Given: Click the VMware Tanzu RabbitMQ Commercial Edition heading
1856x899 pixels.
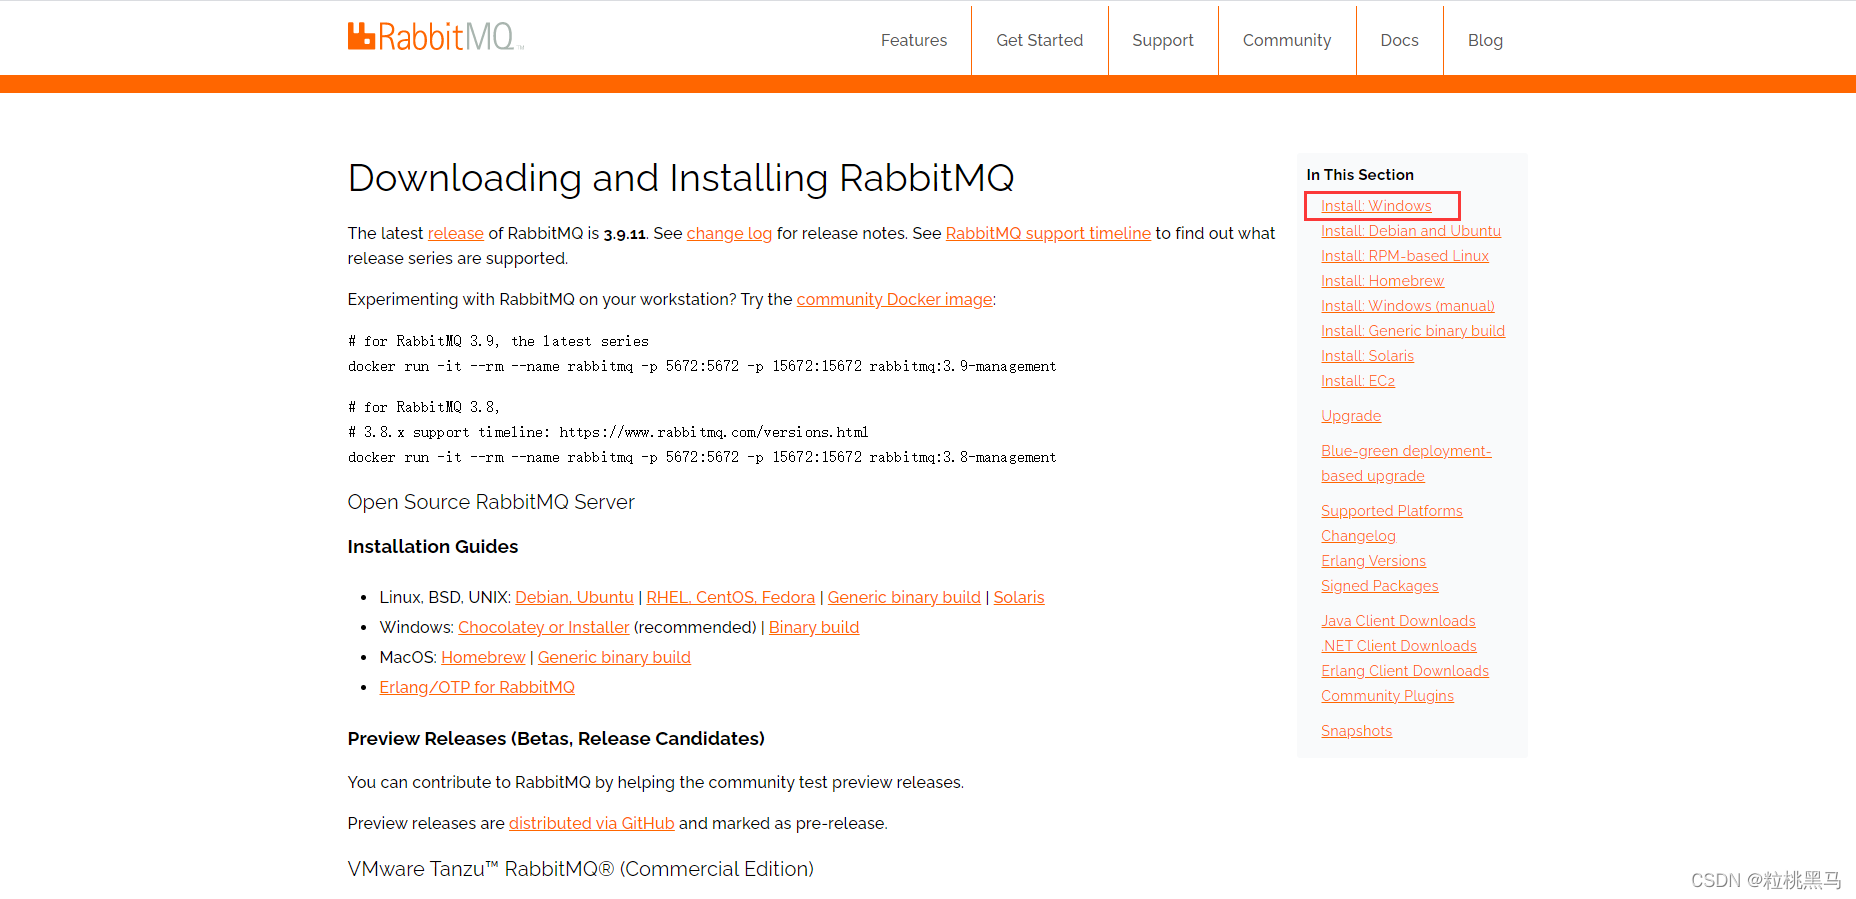Looking at the screenshot, I should click(580, 869).
